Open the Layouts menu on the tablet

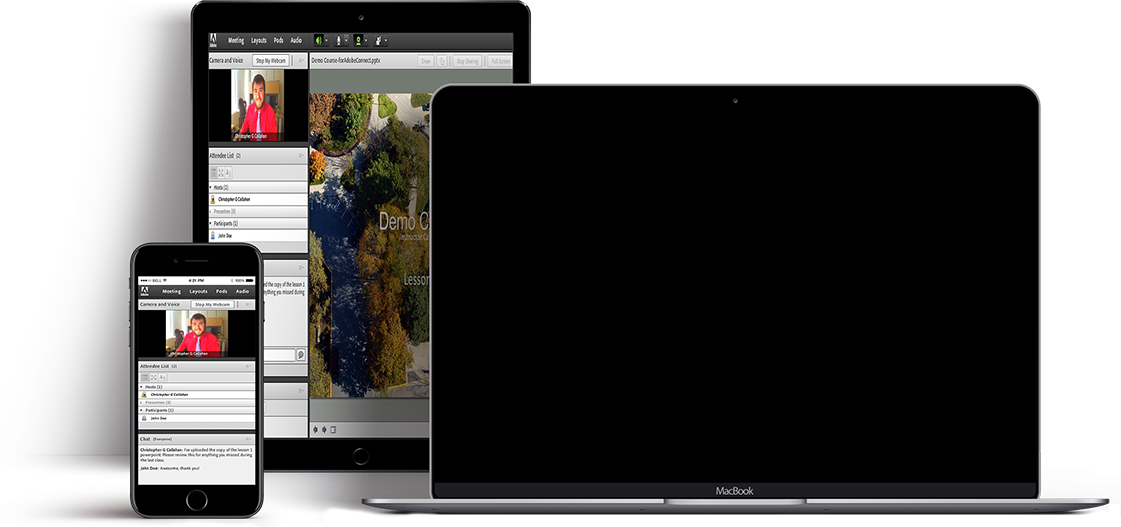[259, 41]
